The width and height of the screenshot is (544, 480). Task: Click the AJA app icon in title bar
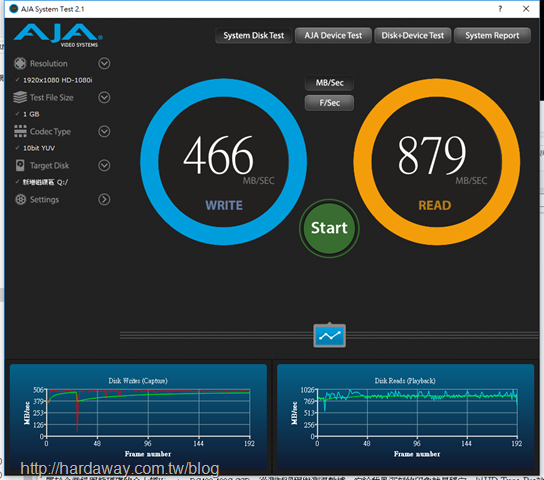[x=14, y=9]
